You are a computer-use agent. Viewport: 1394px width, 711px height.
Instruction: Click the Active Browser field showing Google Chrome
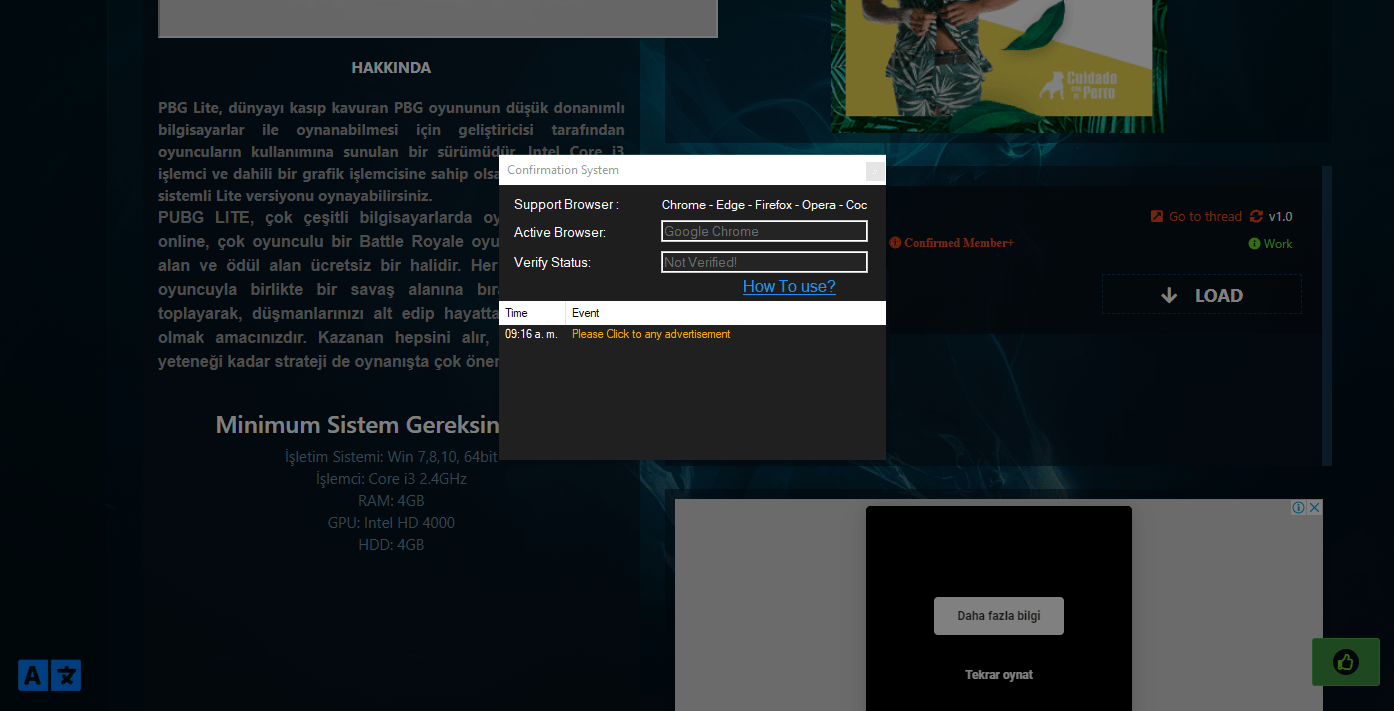coord(765,231)
